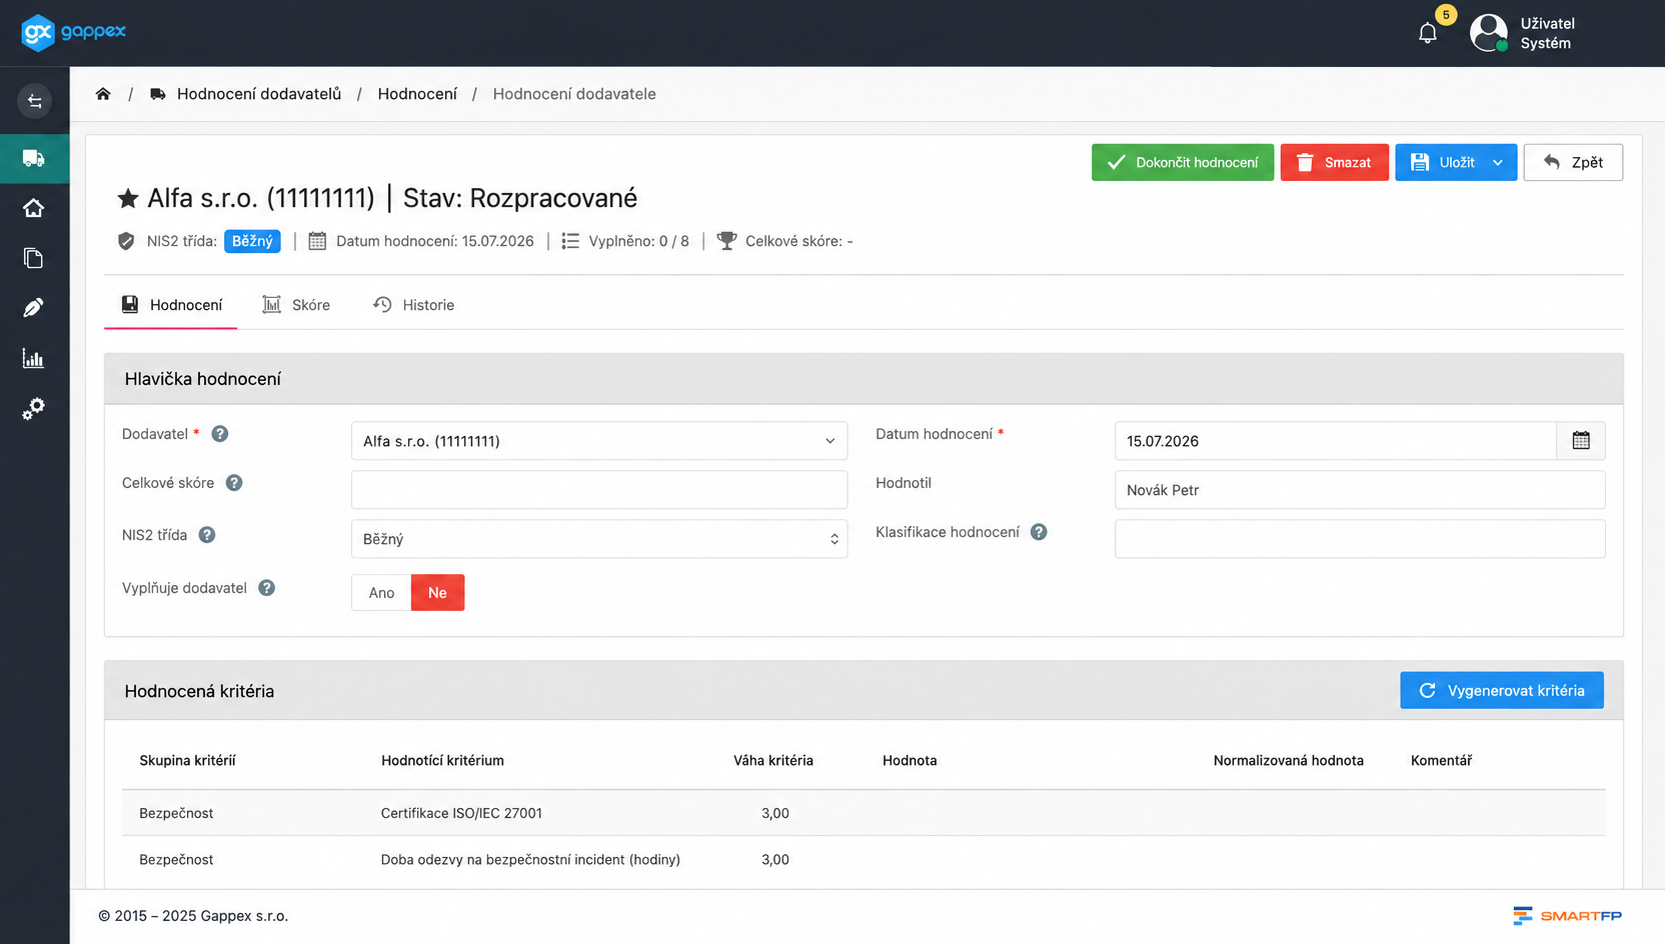Screen dimensions: 1665x944
Task: Open the truck supplier module in sidebar
Action: 34,158
